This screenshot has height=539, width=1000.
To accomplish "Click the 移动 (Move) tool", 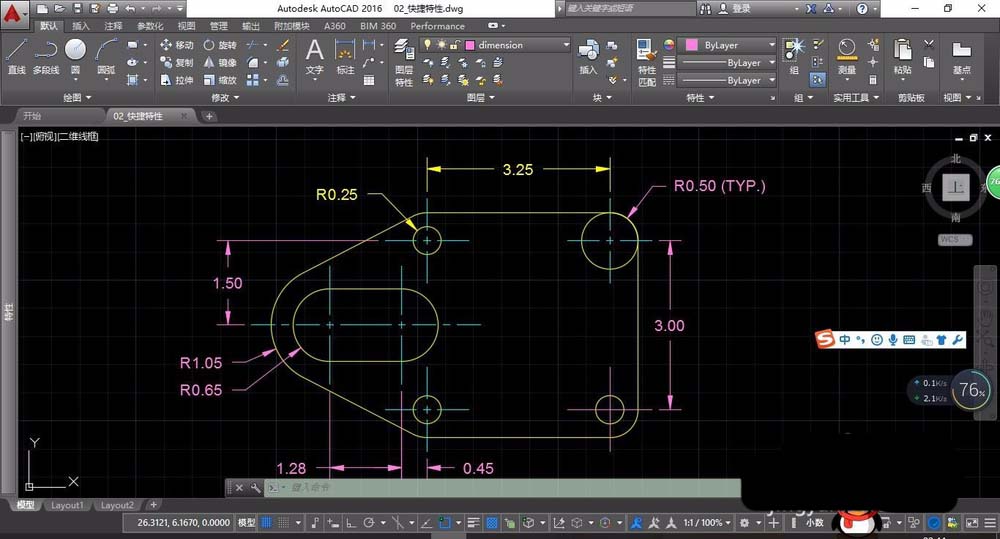I will point(175,45).
